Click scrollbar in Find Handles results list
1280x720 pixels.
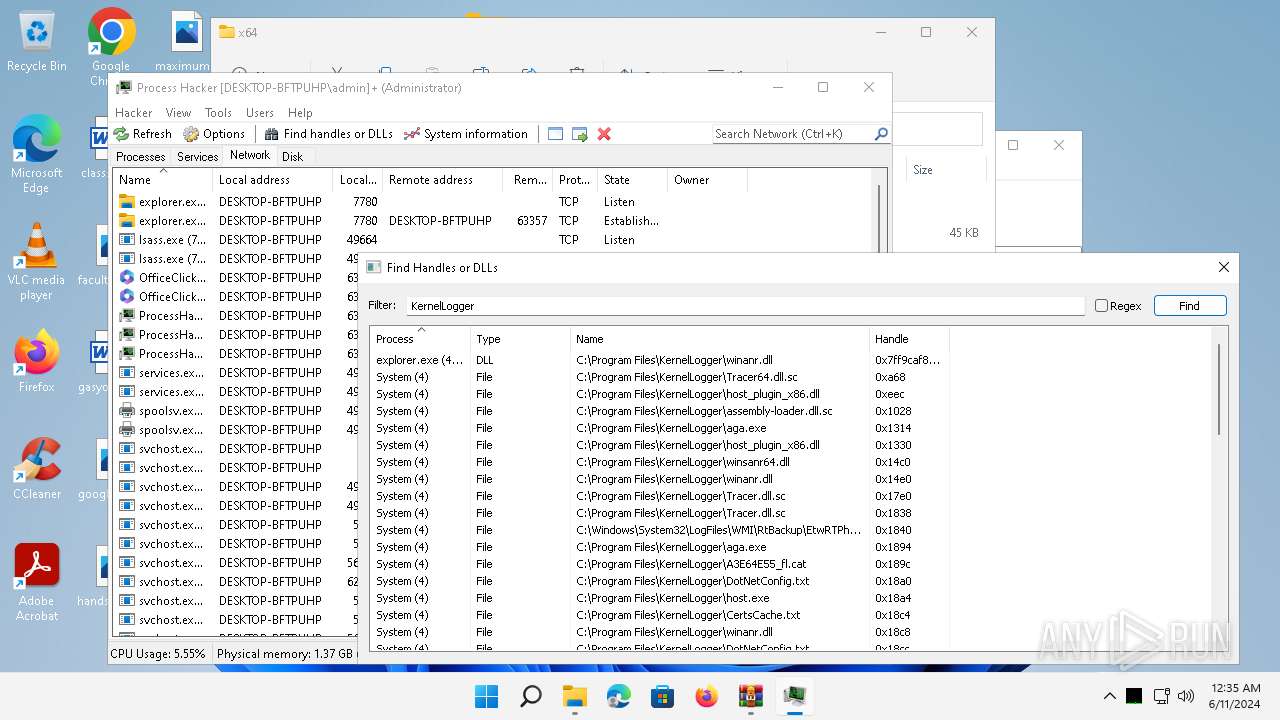pyautogui.click(x=1219, y=390)
